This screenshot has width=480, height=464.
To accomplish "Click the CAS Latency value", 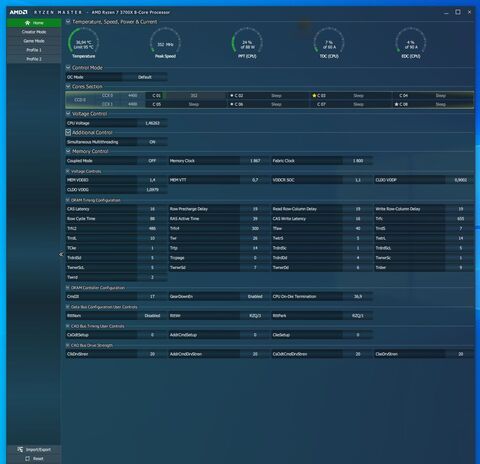I will coord(152,209).
